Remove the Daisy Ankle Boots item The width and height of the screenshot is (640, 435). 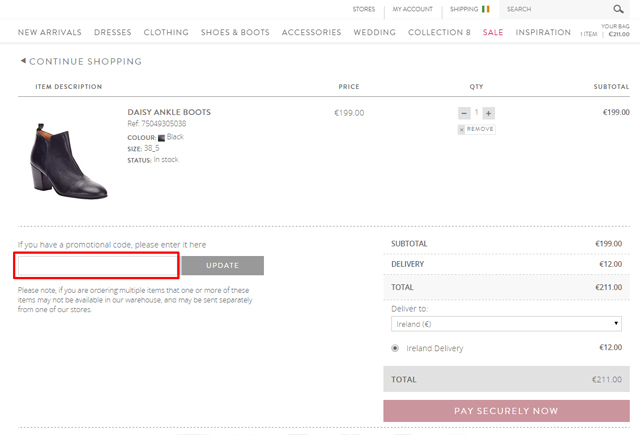point(476,129)
